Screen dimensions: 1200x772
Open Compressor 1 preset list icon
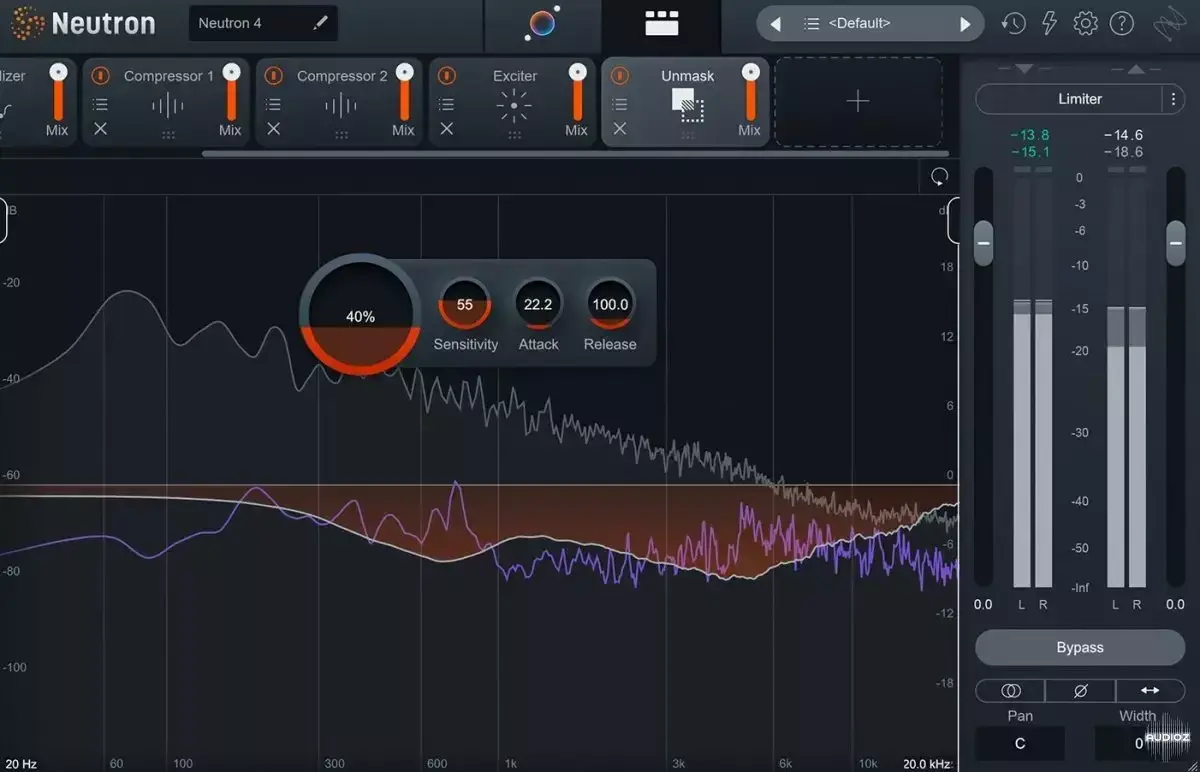pyautogui.click(x=100, y=104)
